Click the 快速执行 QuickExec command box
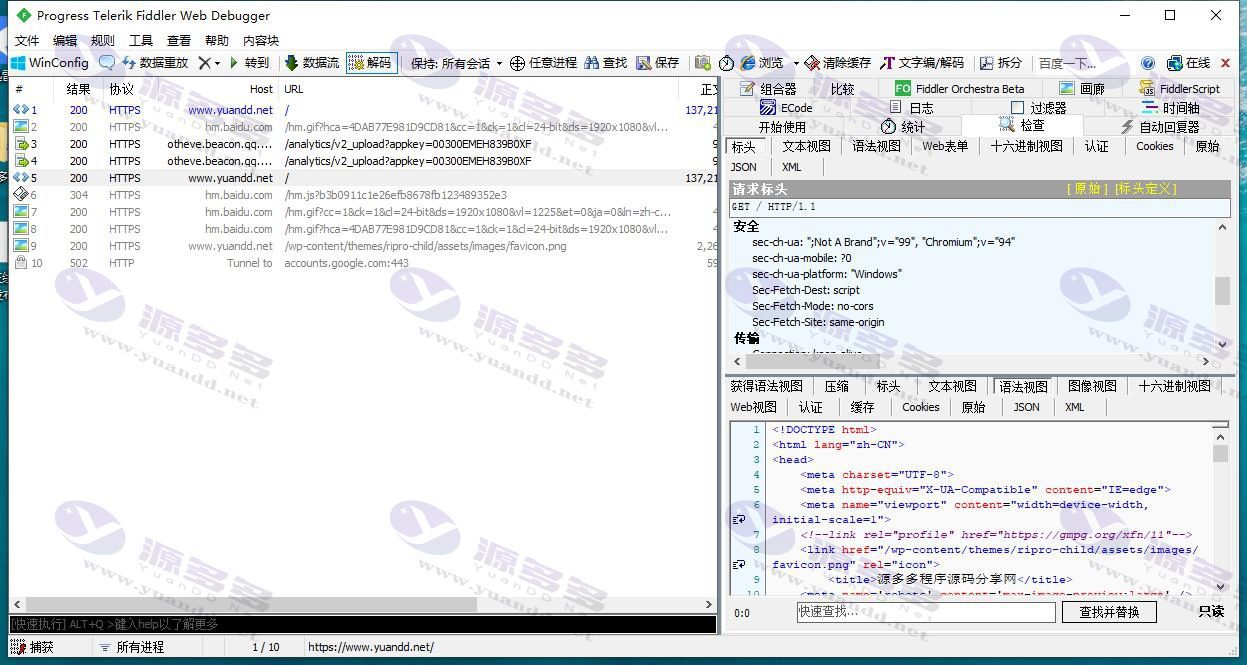1247x665 pixels. [363, 624]
